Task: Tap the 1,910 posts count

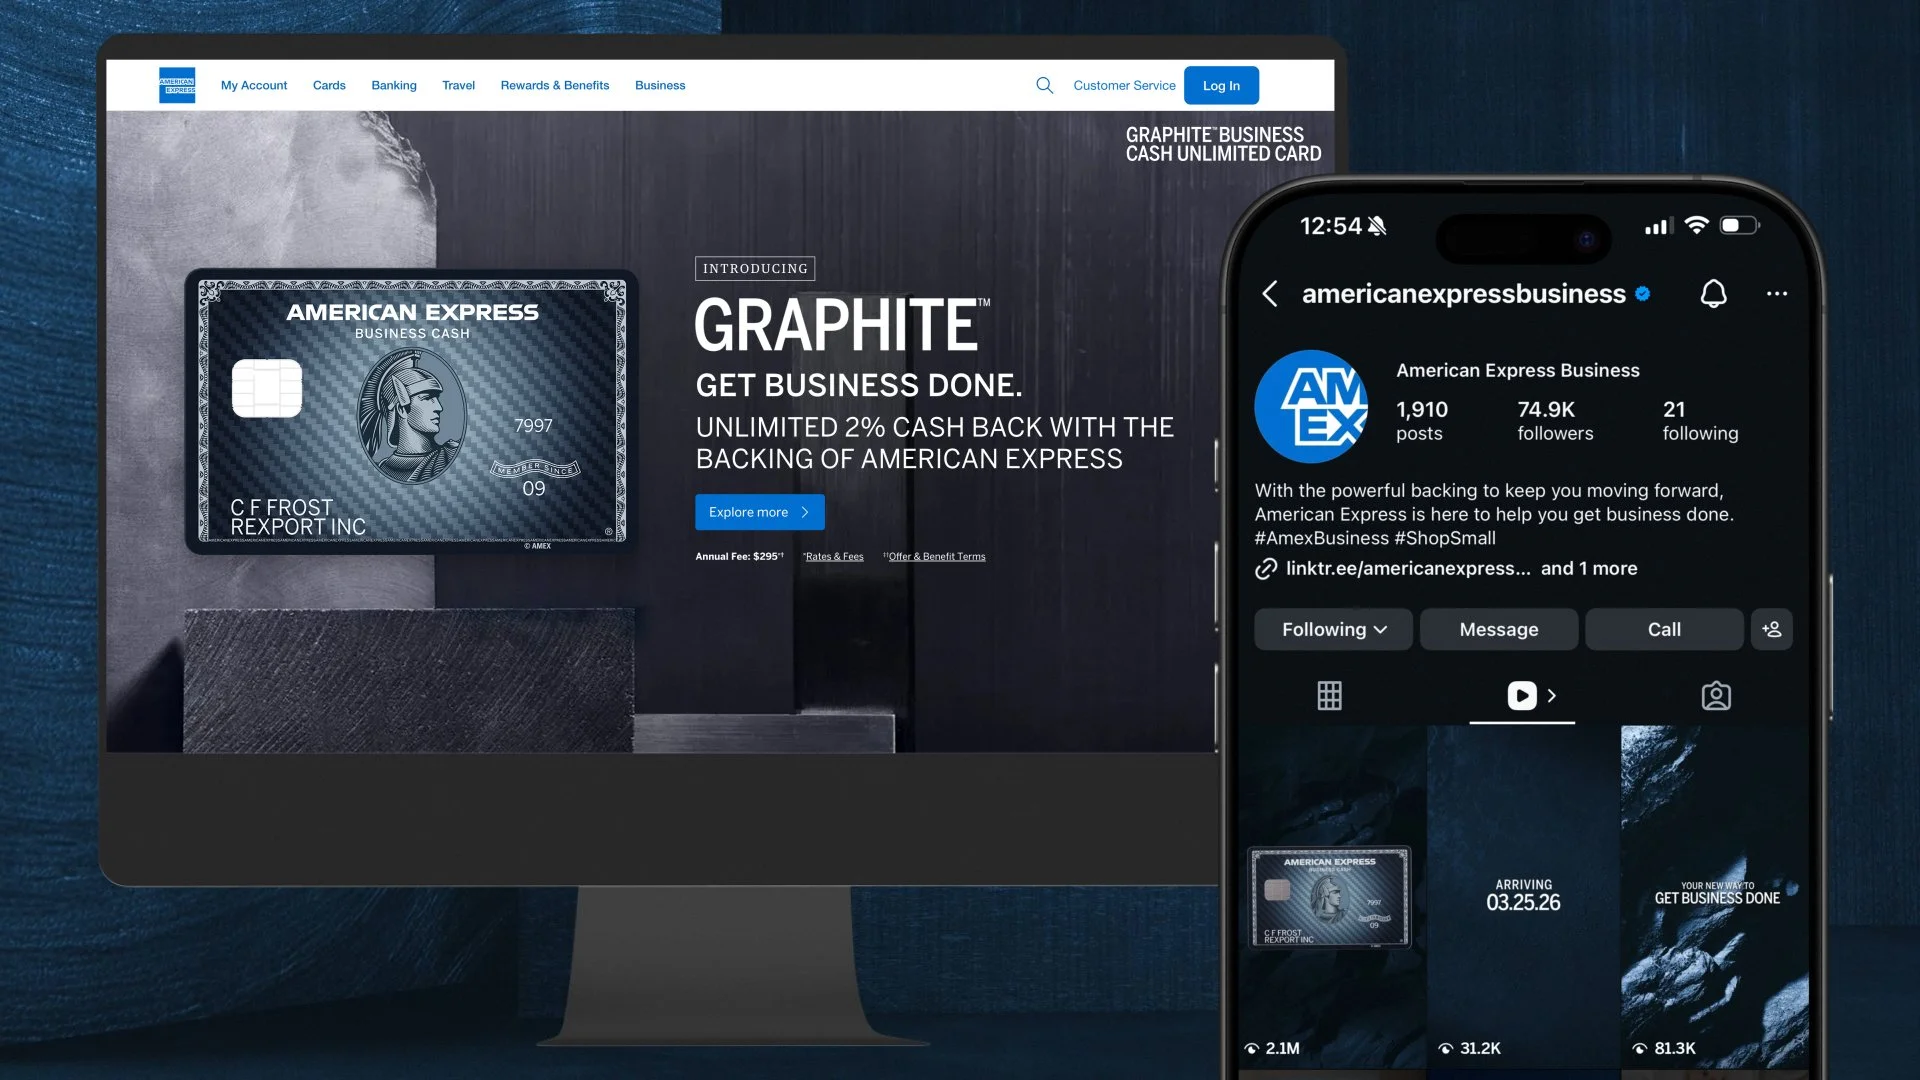Action: point(1422,420)
